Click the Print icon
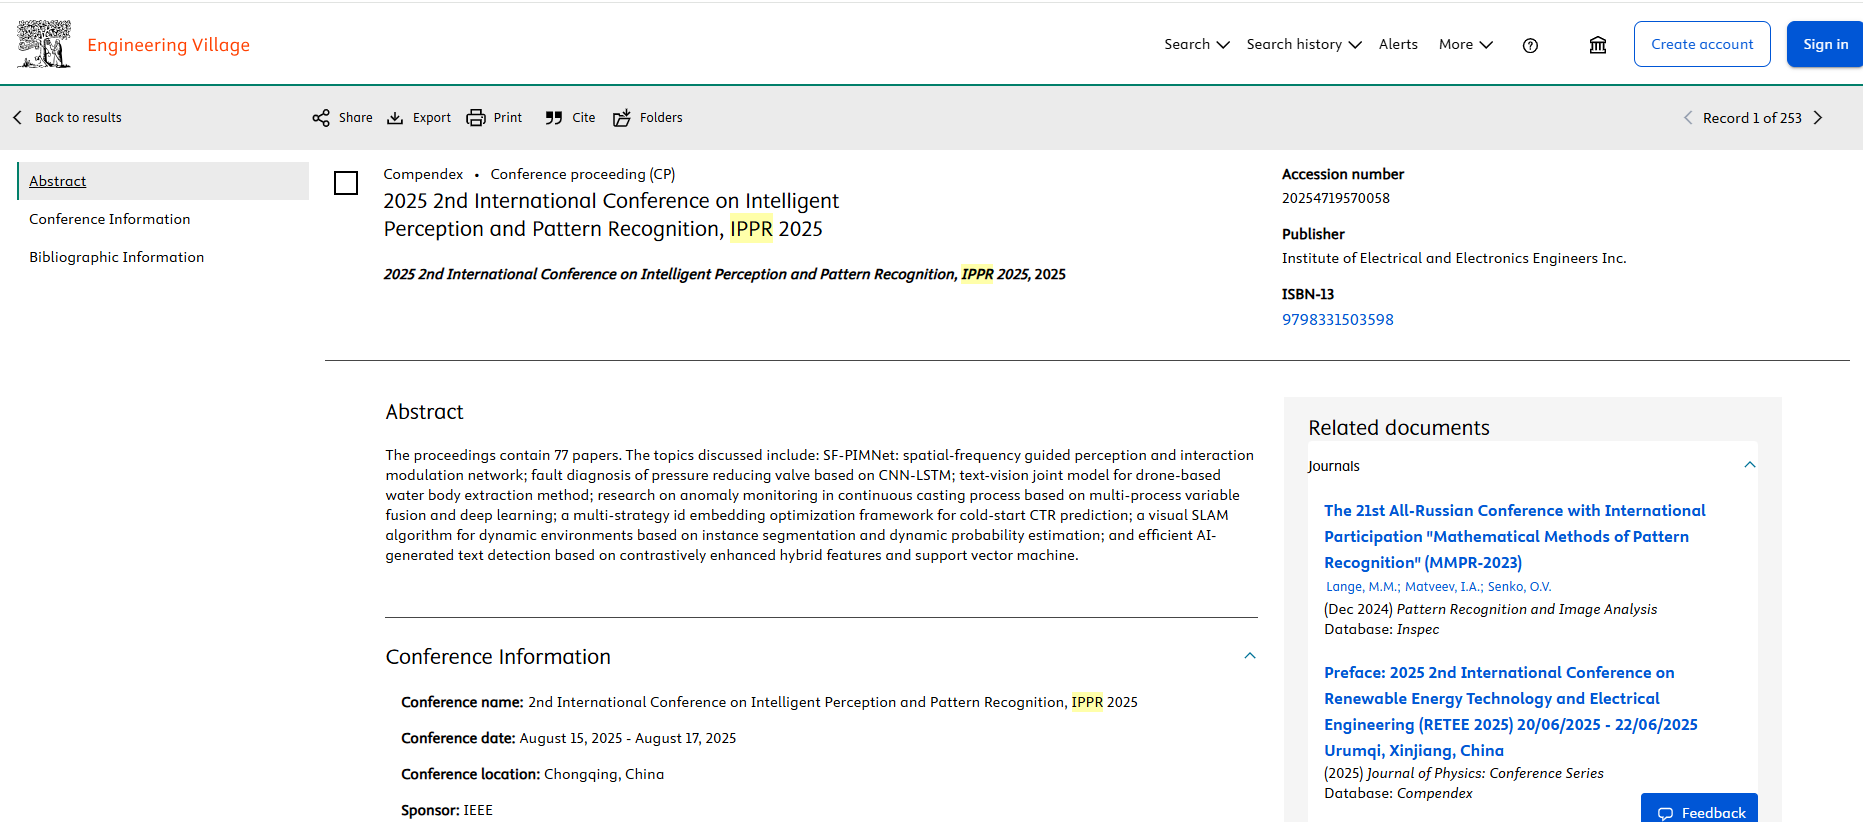This screenshot has height=822, width=1863. [476, 118]
